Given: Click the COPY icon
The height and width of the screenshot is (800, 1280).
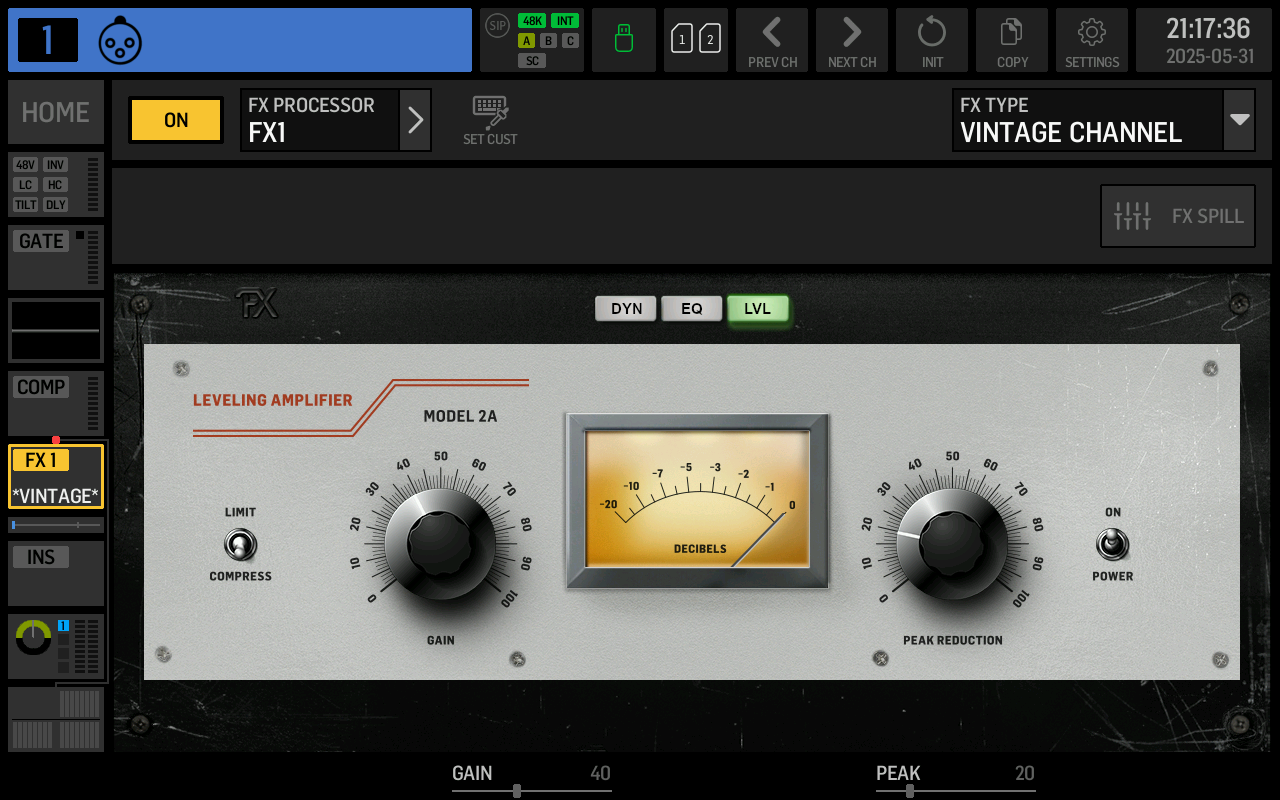Looking at the screenshot, I should click(1012, 40).
